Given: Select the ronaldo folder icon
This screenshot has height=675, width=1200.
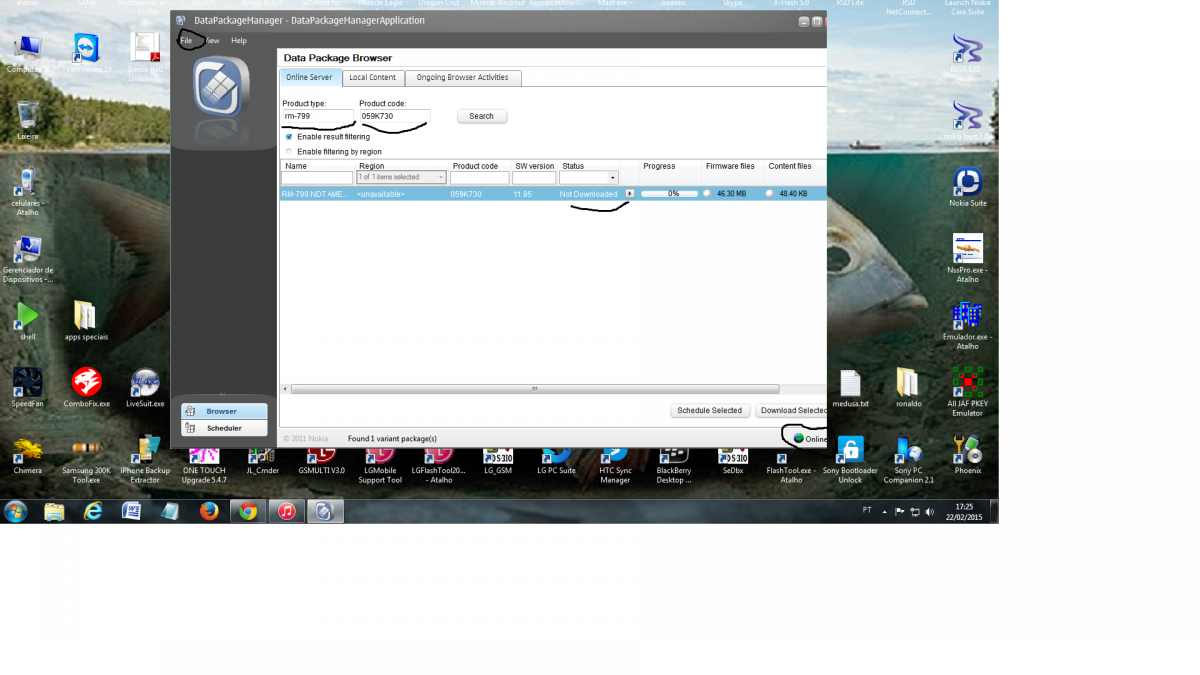Looking at the screenshot, I should point(907,389).
